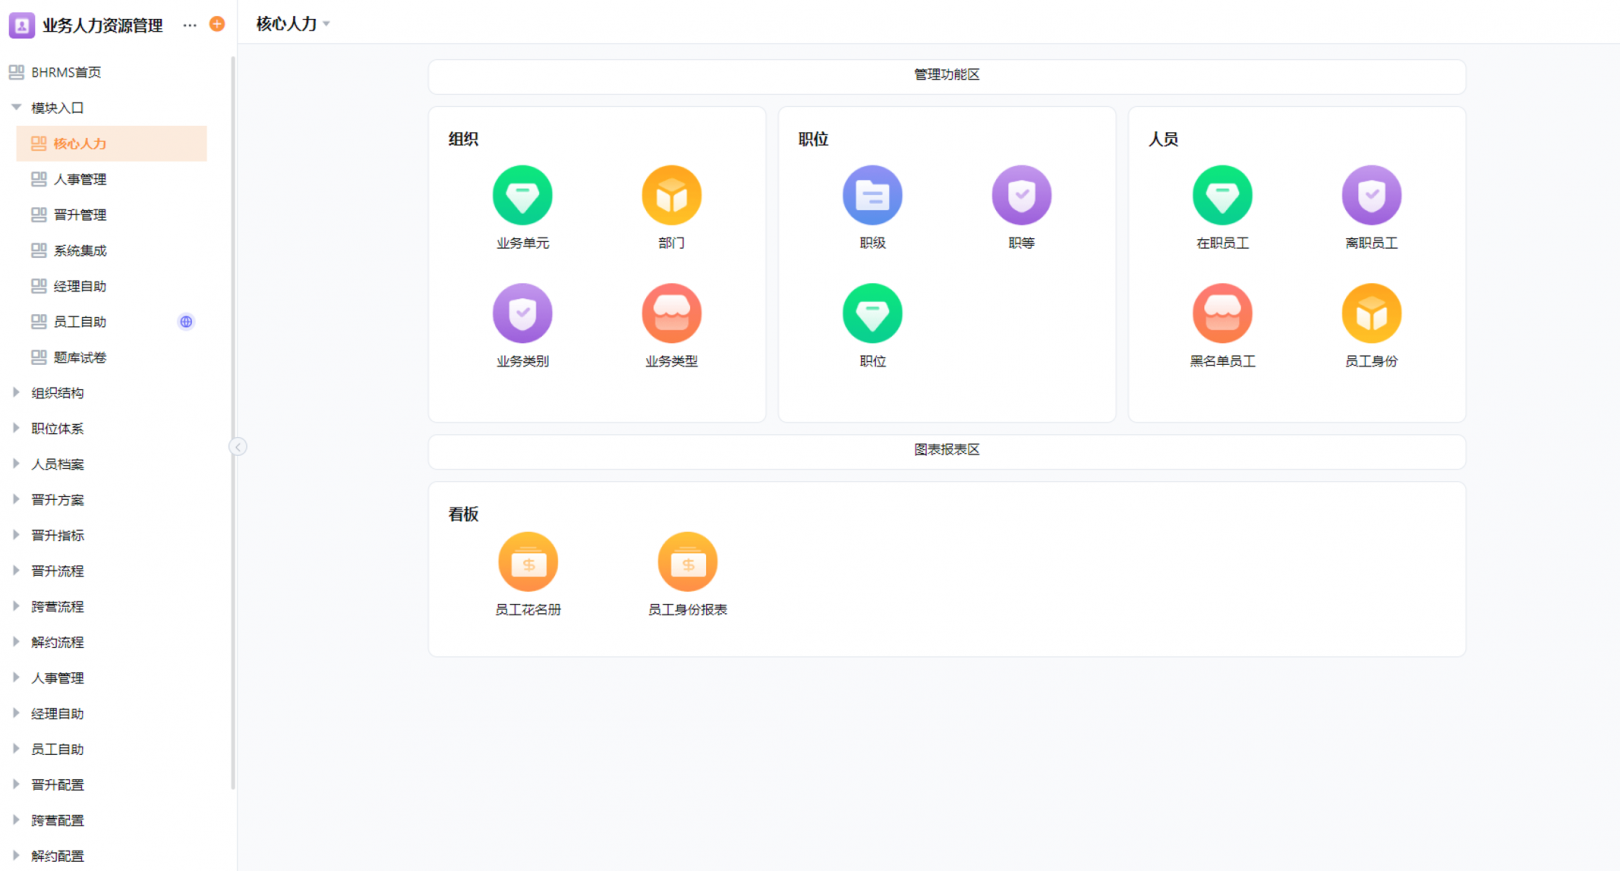Open the 员工身份报表 report icon

tap(687, 562)
